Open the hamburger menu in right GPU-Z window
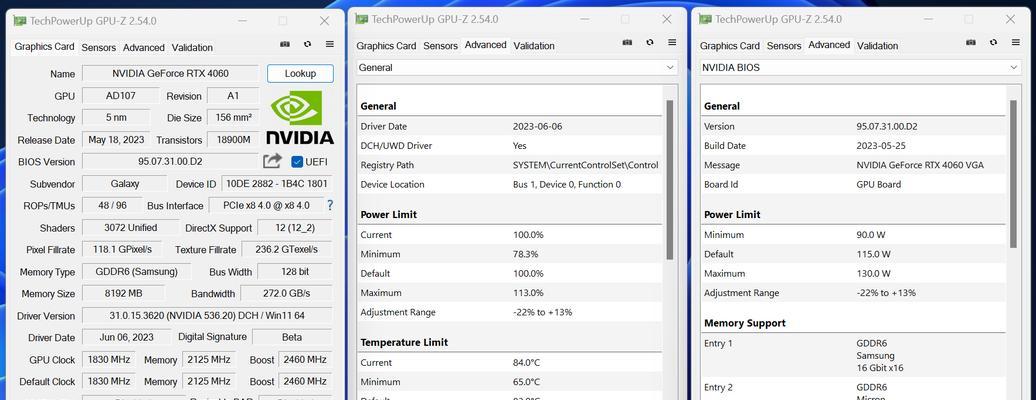The image size is (1036, 400). coord(1016,42)
